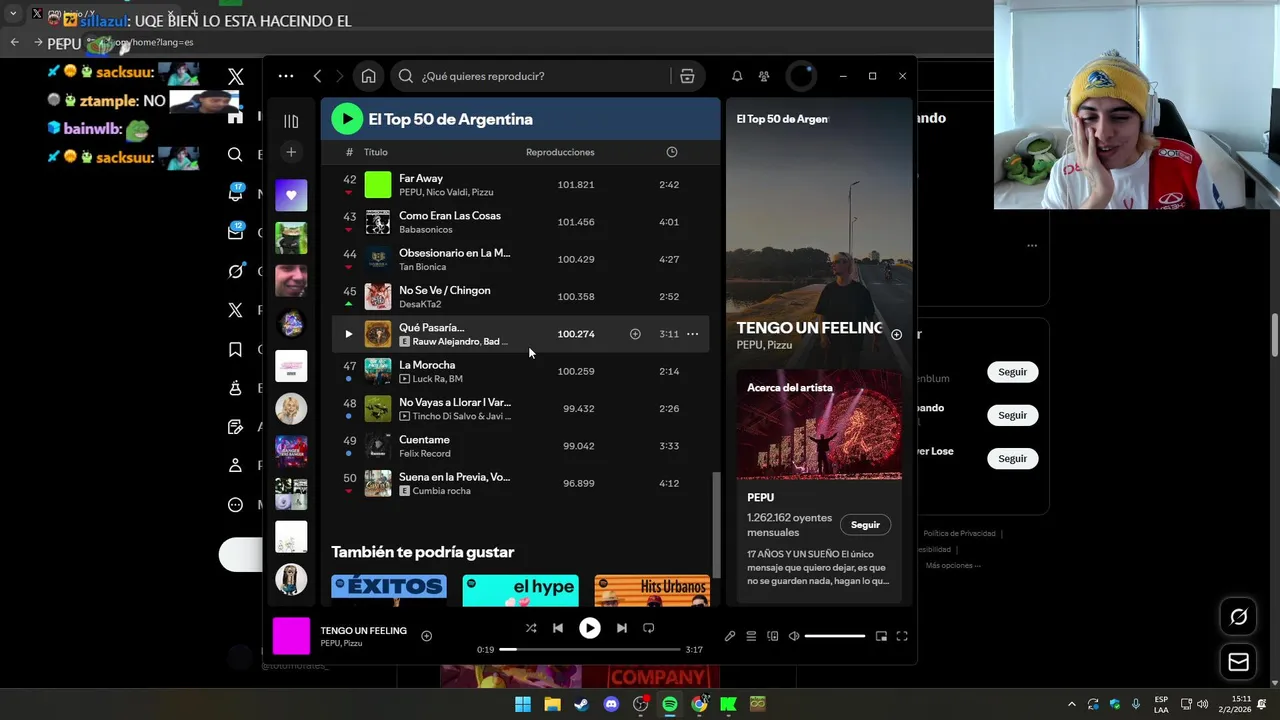Open the Browse icon in the search bar
This screenshot has width=1280, height=720.
click(x=687, y=76)
